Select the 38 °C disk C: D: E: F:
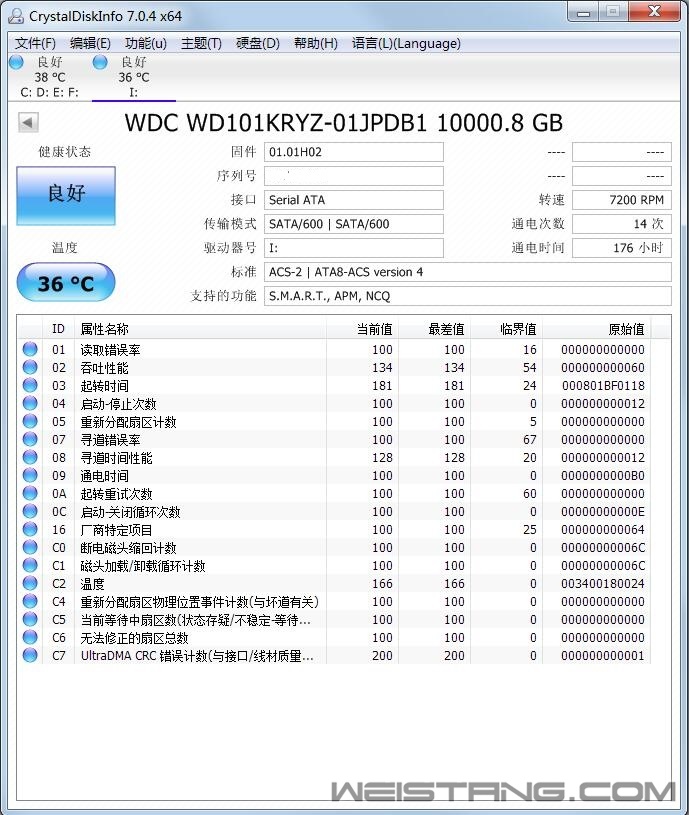Screen dimensions: 689x815 [49, 77]
